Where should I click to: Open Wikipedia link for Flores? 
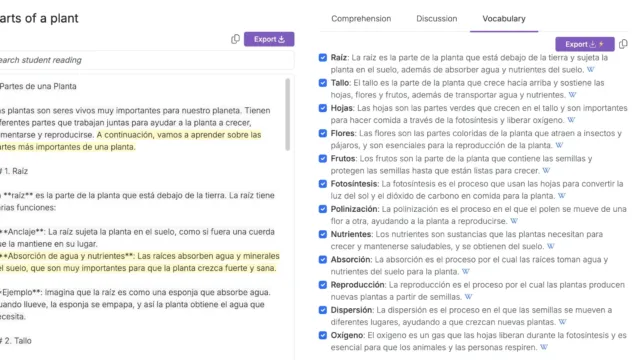tap(559, 146)
